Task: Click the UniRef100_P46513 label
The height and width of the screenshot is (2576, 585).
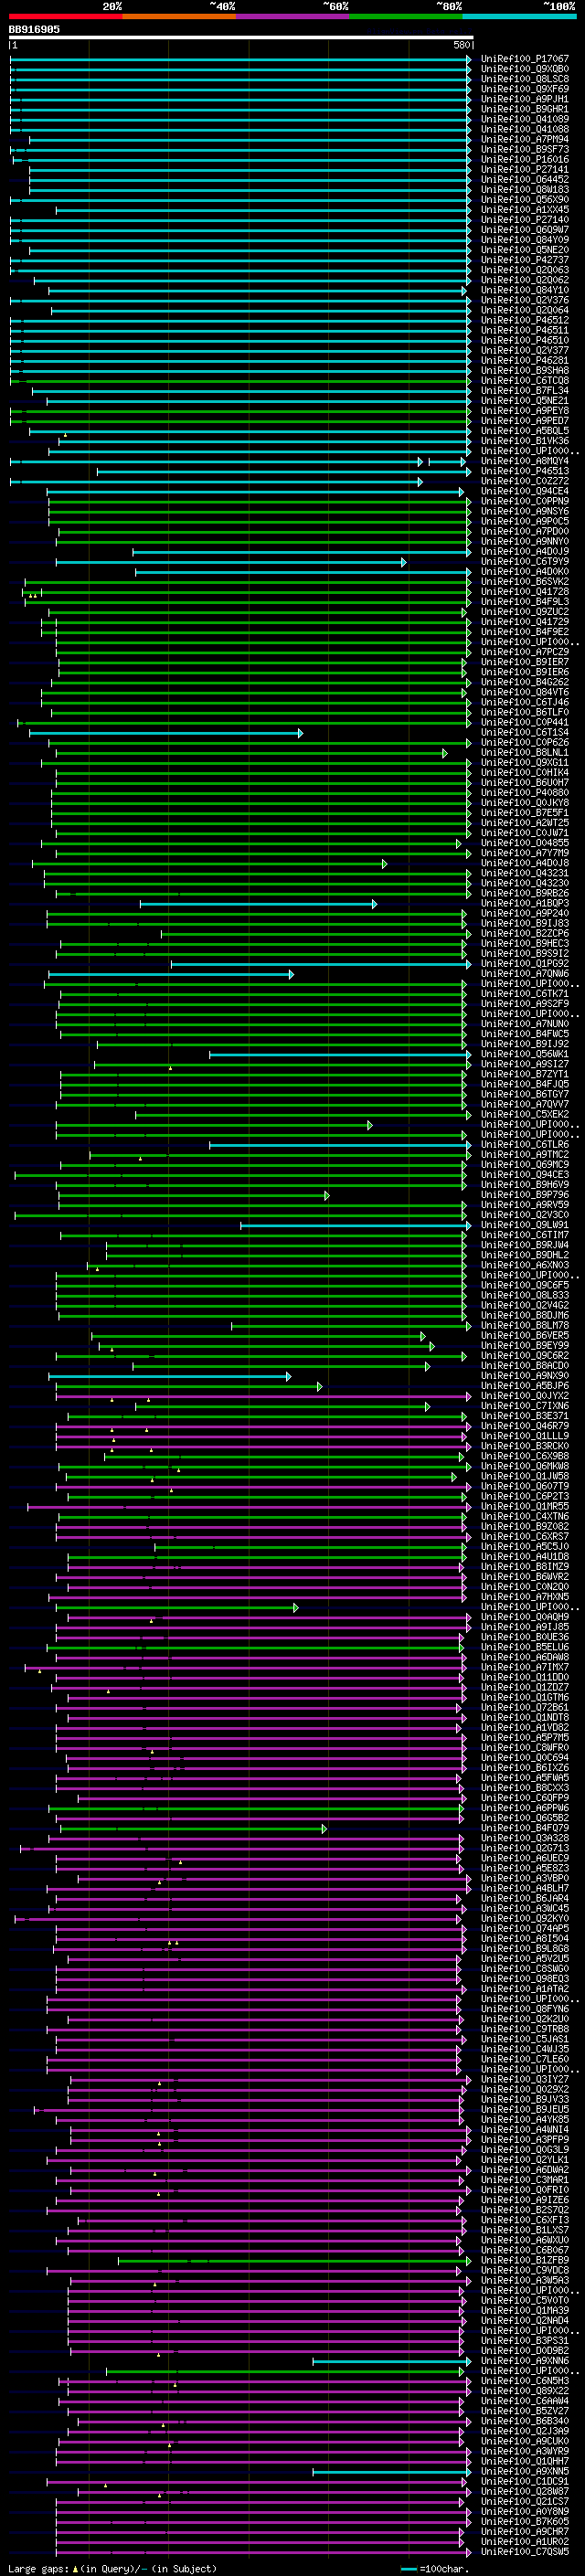Action: point(524,471)
